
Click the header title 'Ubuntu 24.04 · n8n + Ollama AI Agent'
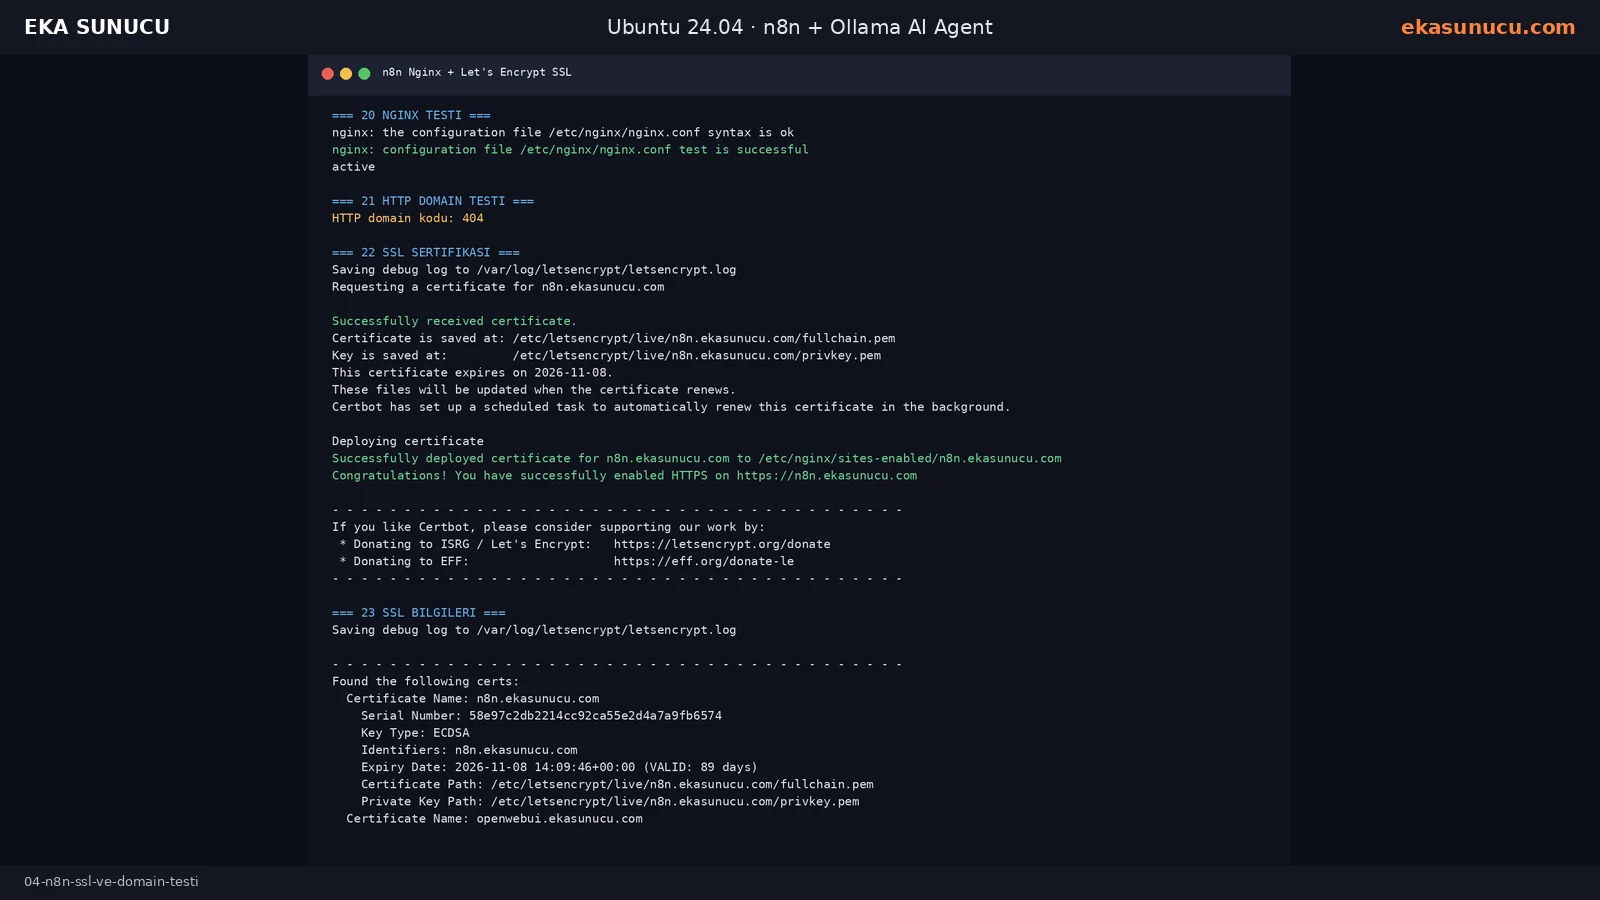(x=800, y=27)
